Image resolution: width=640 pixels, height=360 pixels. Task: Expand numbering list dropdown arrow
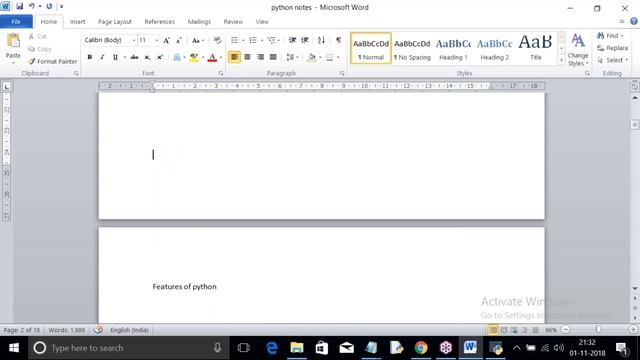[262, 40]
